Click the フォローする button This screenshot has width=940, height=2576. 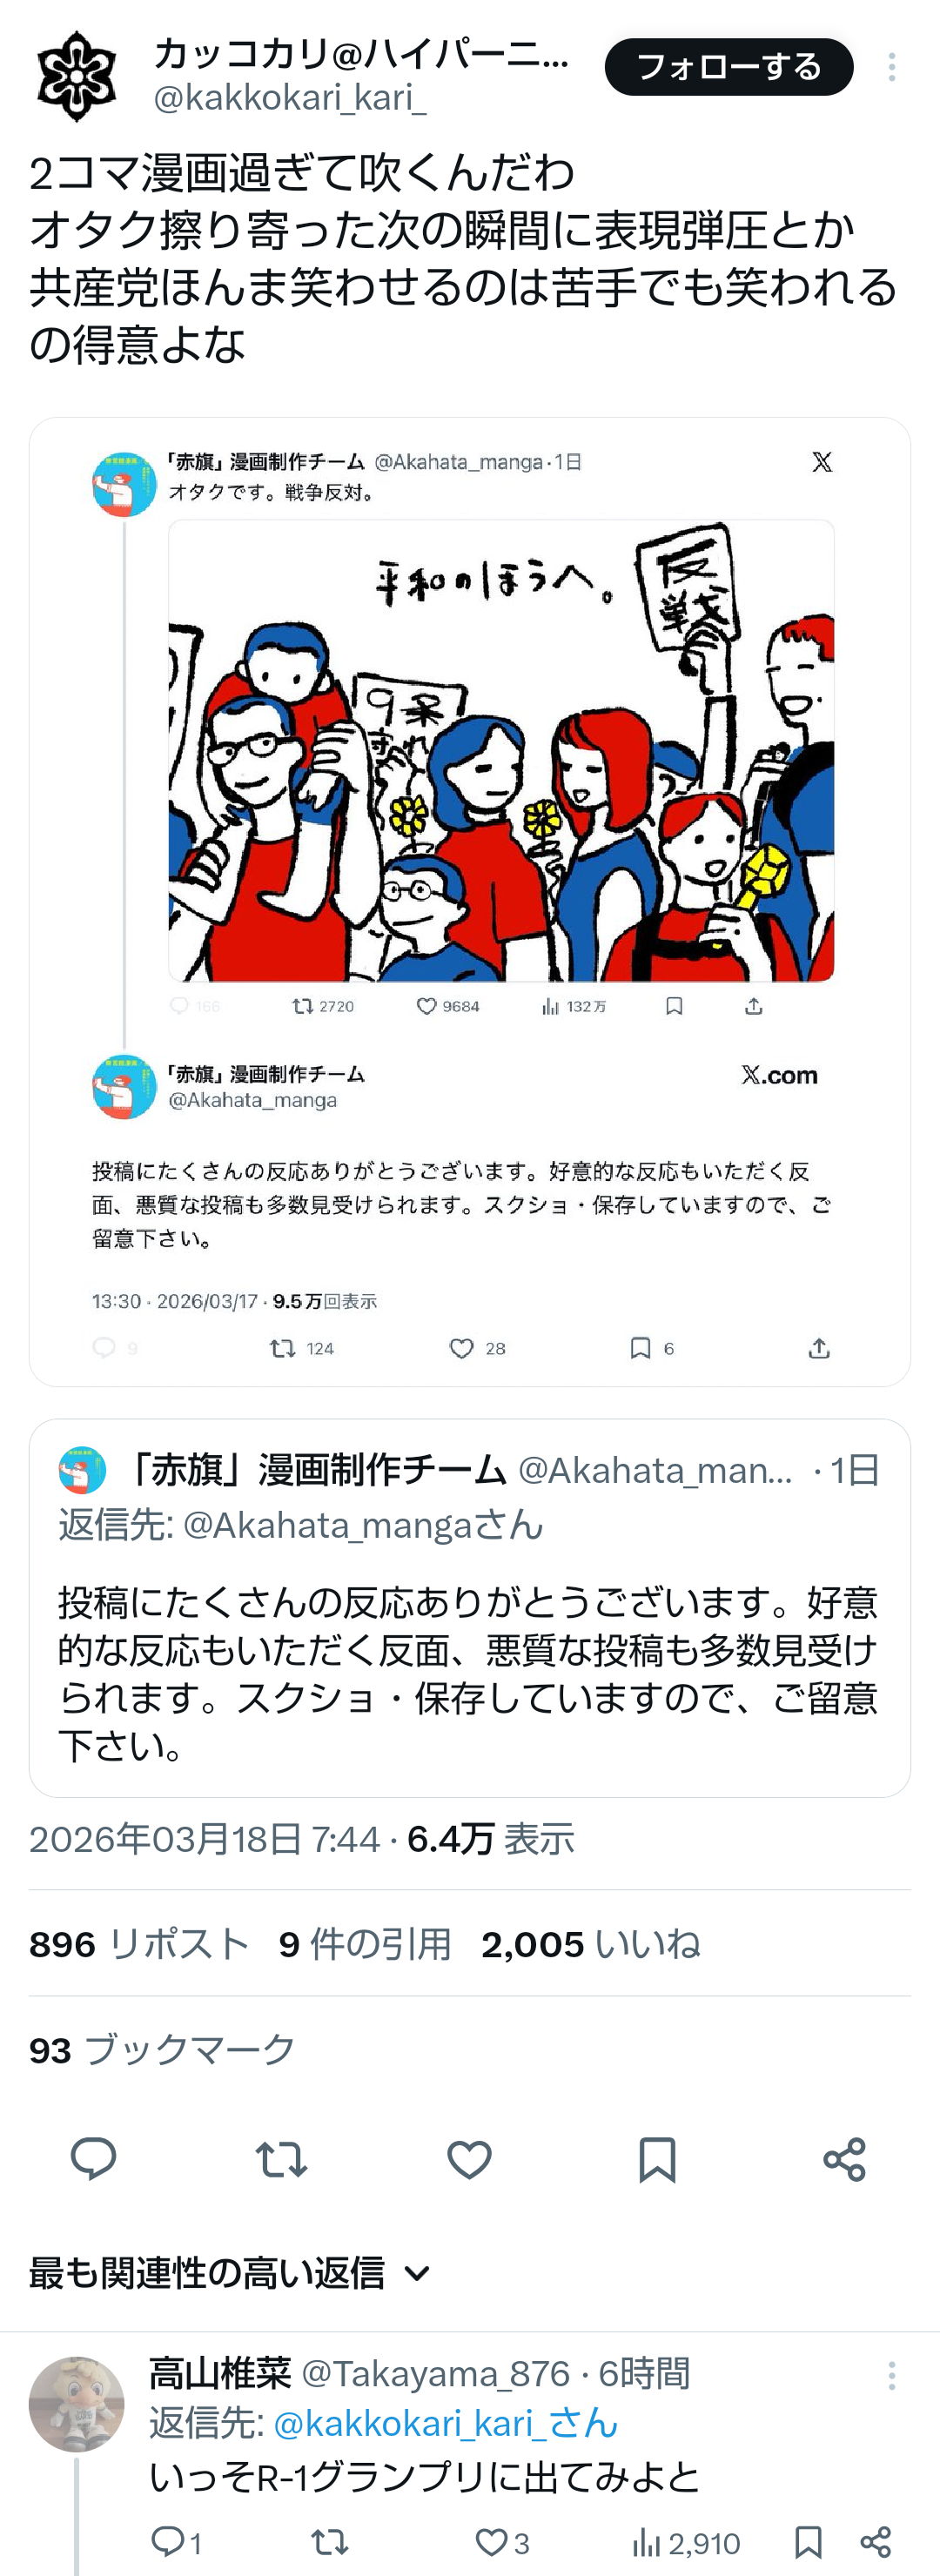(x=729, y=67)
